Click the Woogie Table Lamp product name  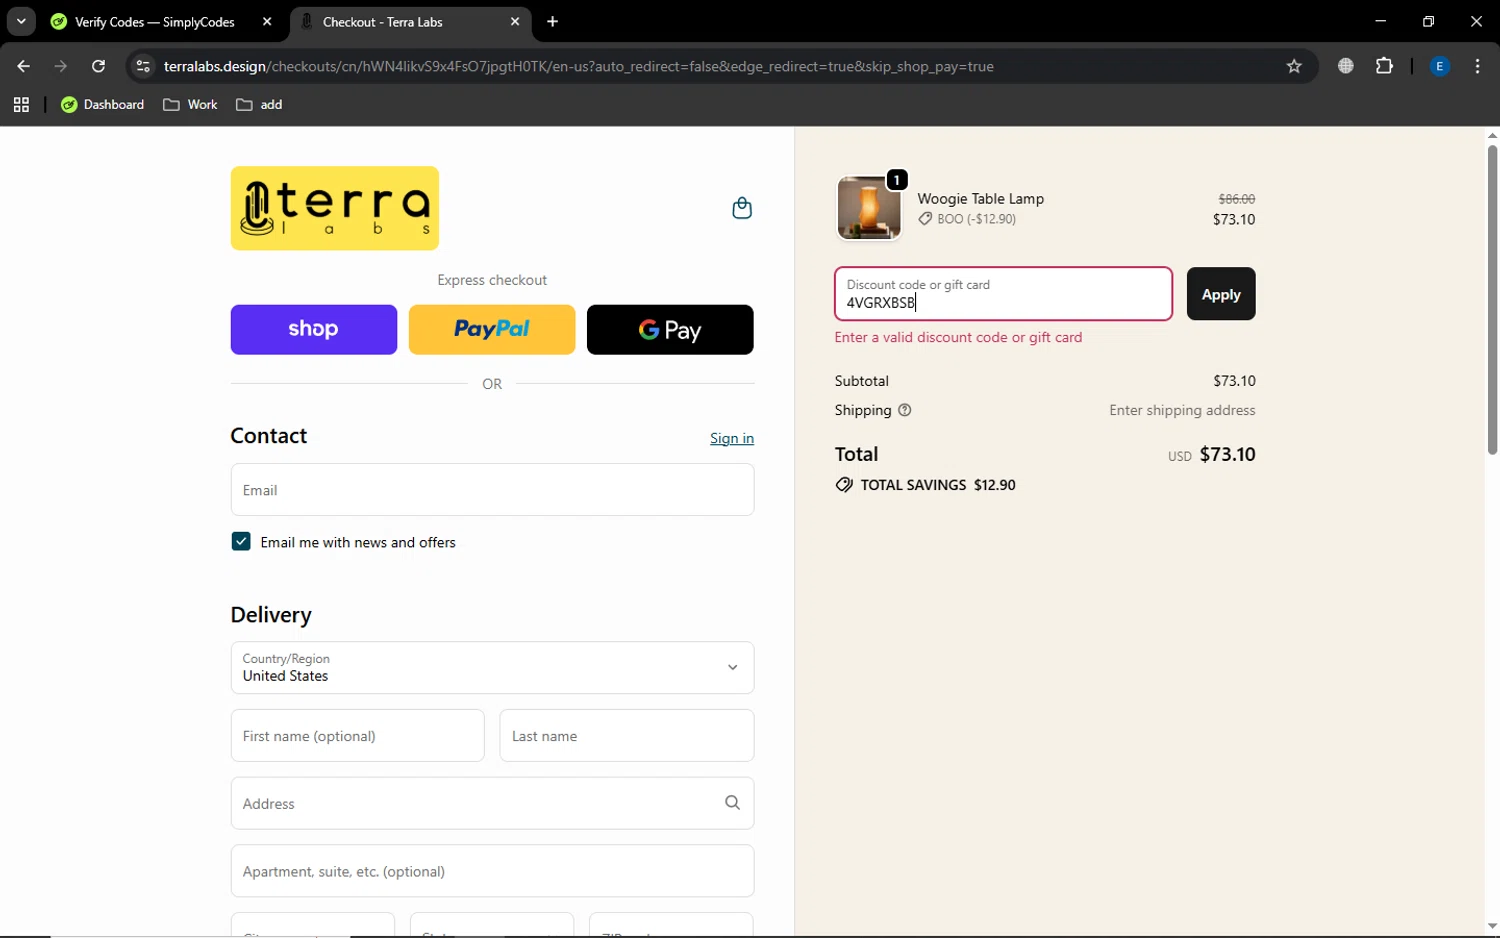tap(980, 198)
